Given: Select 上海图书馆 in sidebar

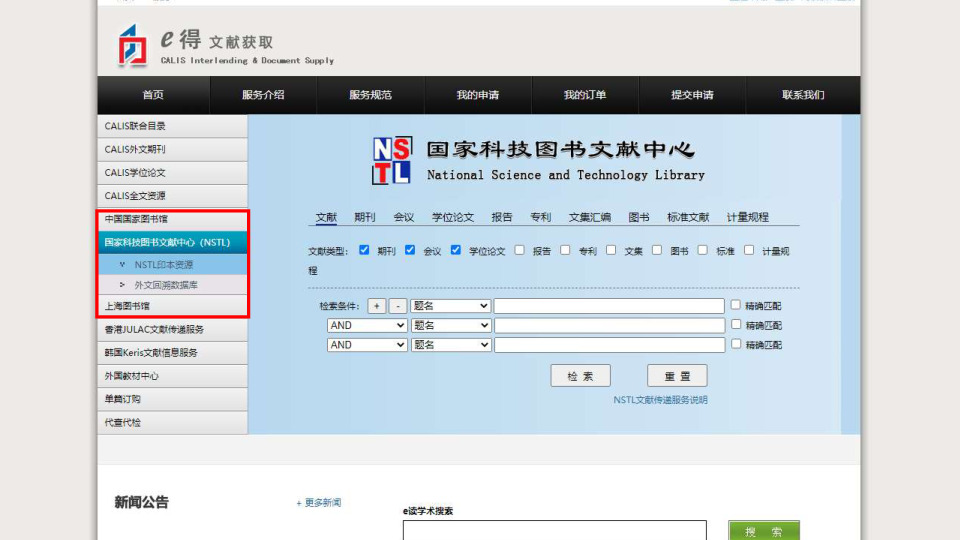Looking at the screenshot, I should click(x=173, y=306).
